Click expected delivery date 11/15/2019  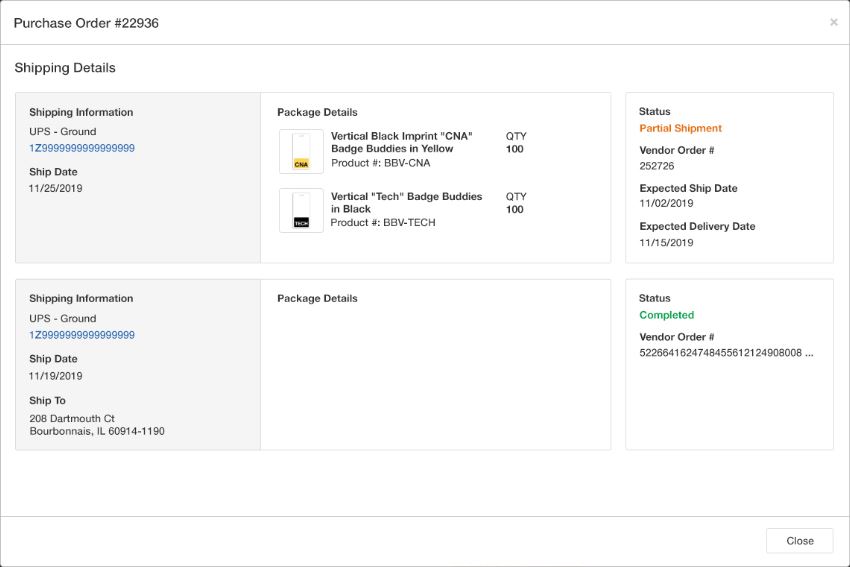[666, 242]
